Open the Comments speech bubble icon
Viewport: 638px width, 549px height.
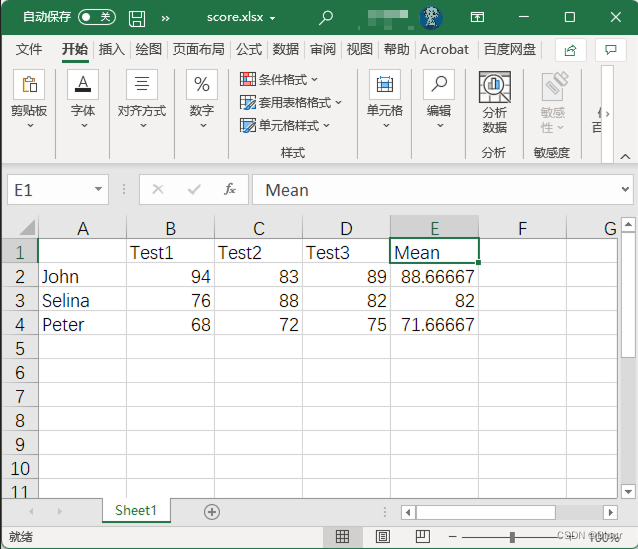tap(610, 50)
